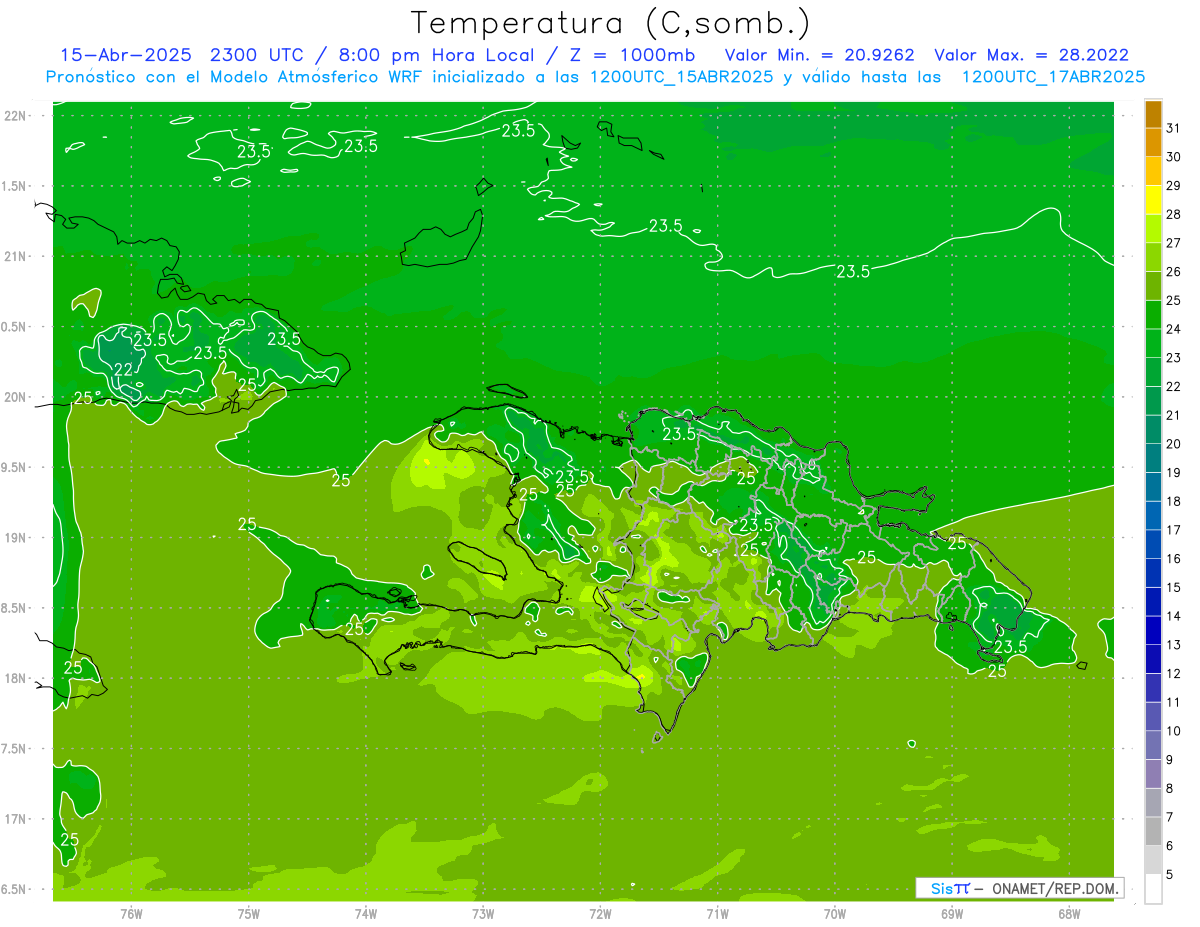Screen dimensions: 1200x927
Task: Click the "22" contour label over eastern Cuba
Action: point(124,370)
